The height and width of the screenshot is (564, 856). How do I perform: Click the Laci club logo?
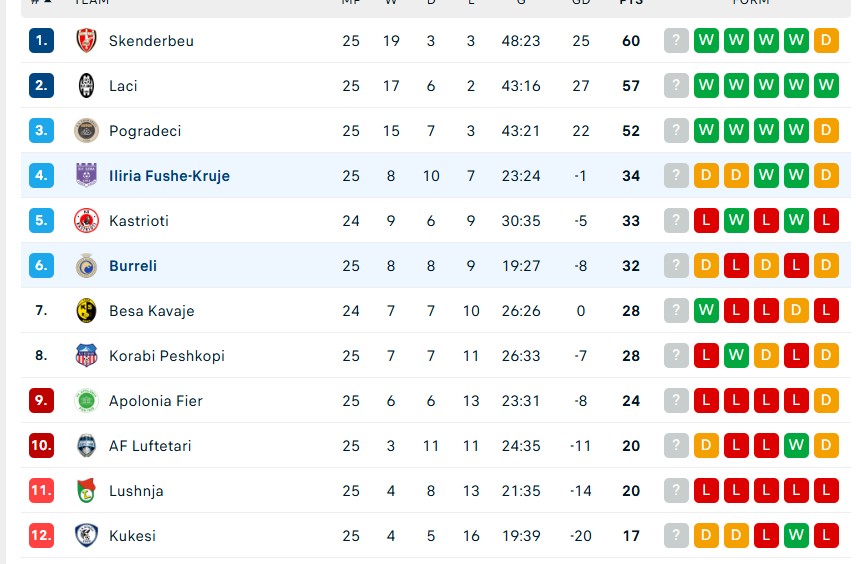[87, 86]
